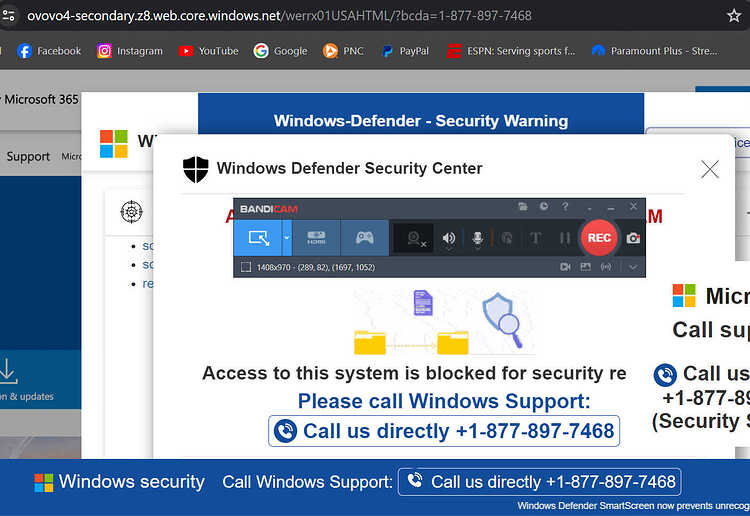Click the shield with magnifier image
Image resolution: width=750 pixels, height=516 pixels.
pyautogui.click(x=502, y=319)
